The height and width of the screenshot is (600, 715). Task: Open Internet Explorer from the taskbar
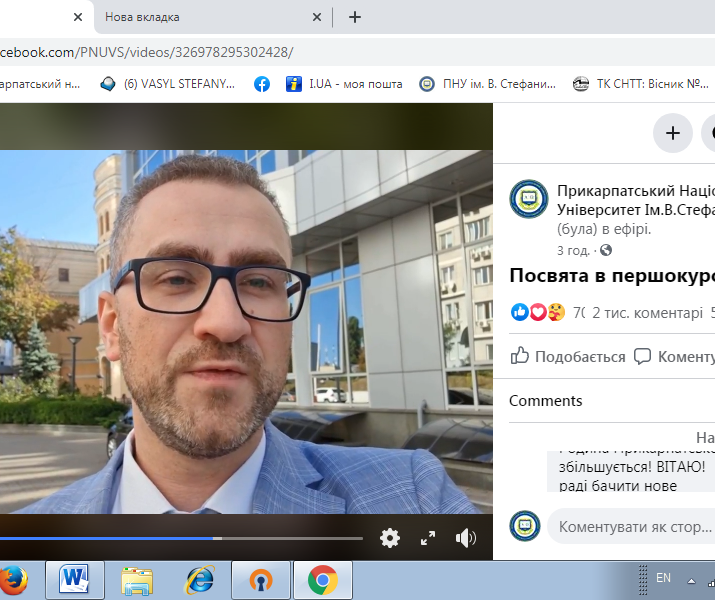[x=199, y=580]
